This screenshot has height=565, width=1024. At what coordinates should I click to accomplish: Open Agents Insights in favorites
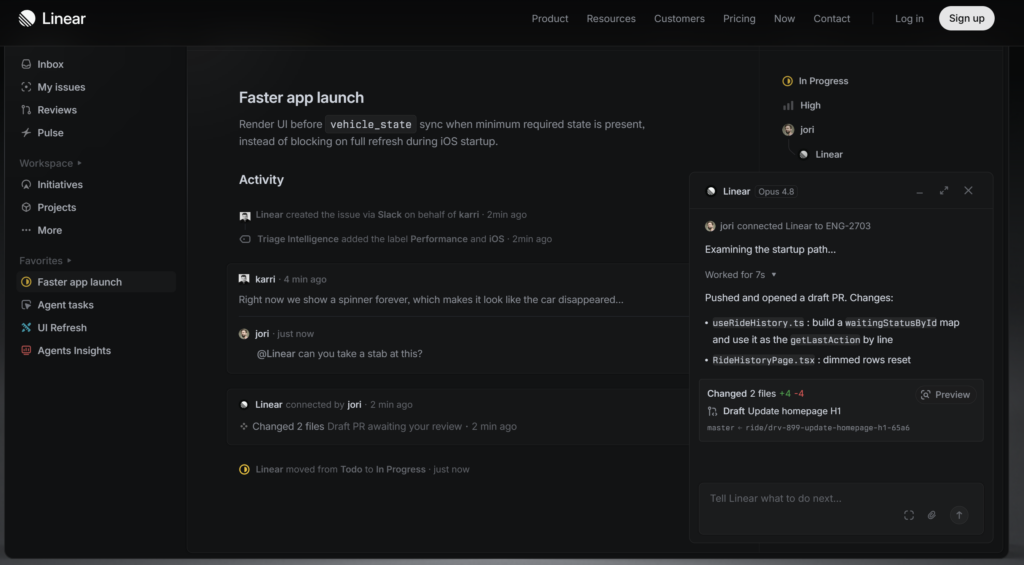point(74,351)
